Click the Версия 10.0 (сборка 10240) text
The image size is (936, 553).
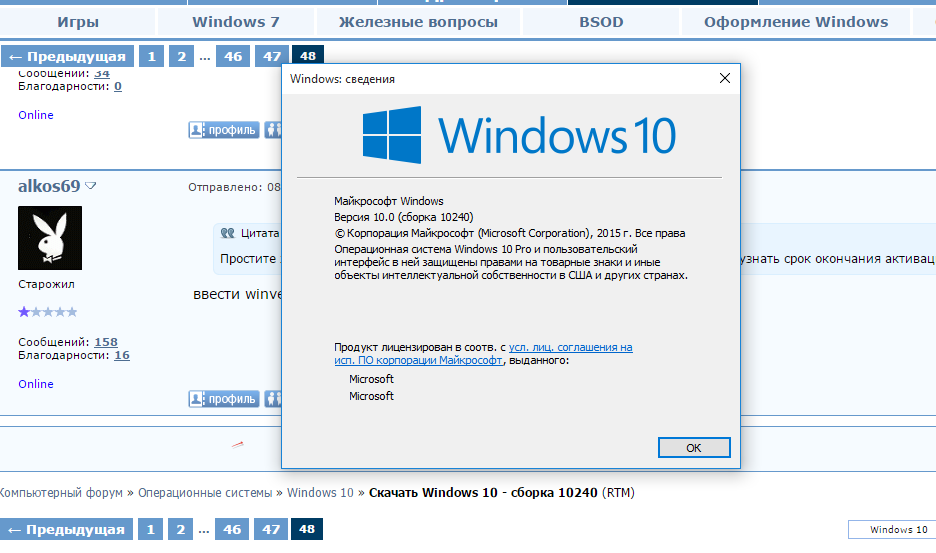[404, 217]
